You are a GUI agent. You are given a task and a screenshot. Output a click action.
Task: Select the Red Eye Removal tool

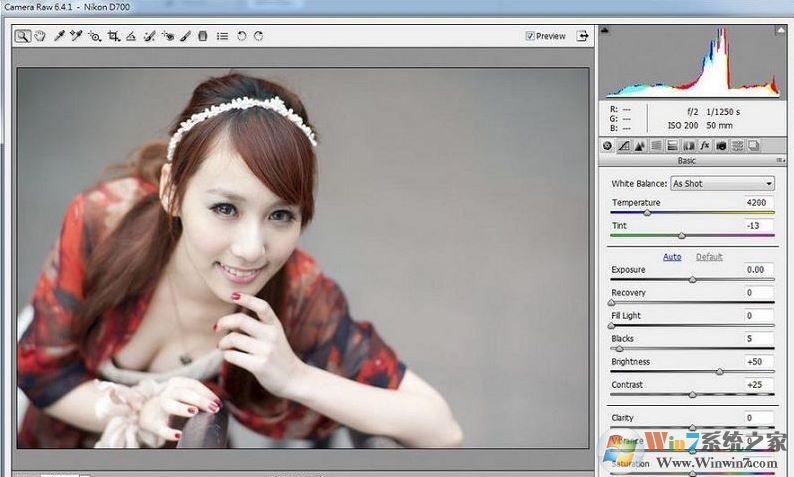pos(168,36)
